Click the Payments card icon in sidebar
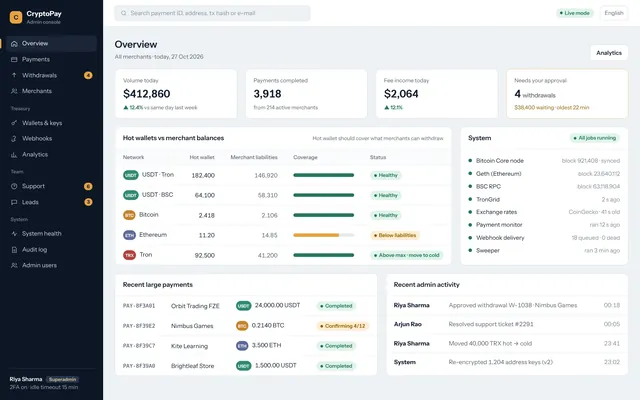Screen dimensions: 640x400 14,60
